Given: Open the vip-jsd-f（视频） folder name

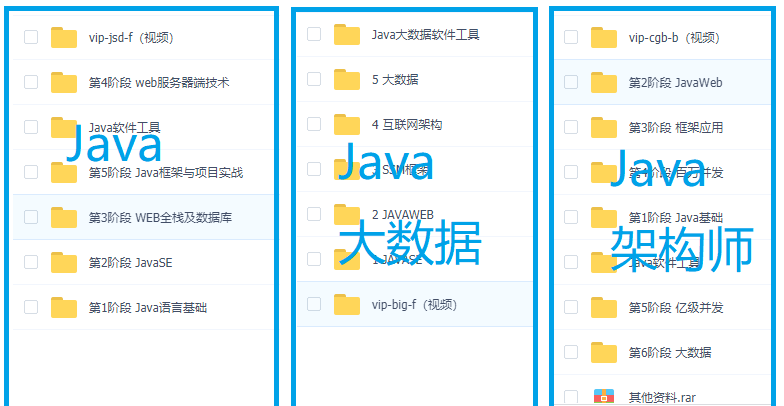Looking at the screenshot, I should click(x=131, y=38).
